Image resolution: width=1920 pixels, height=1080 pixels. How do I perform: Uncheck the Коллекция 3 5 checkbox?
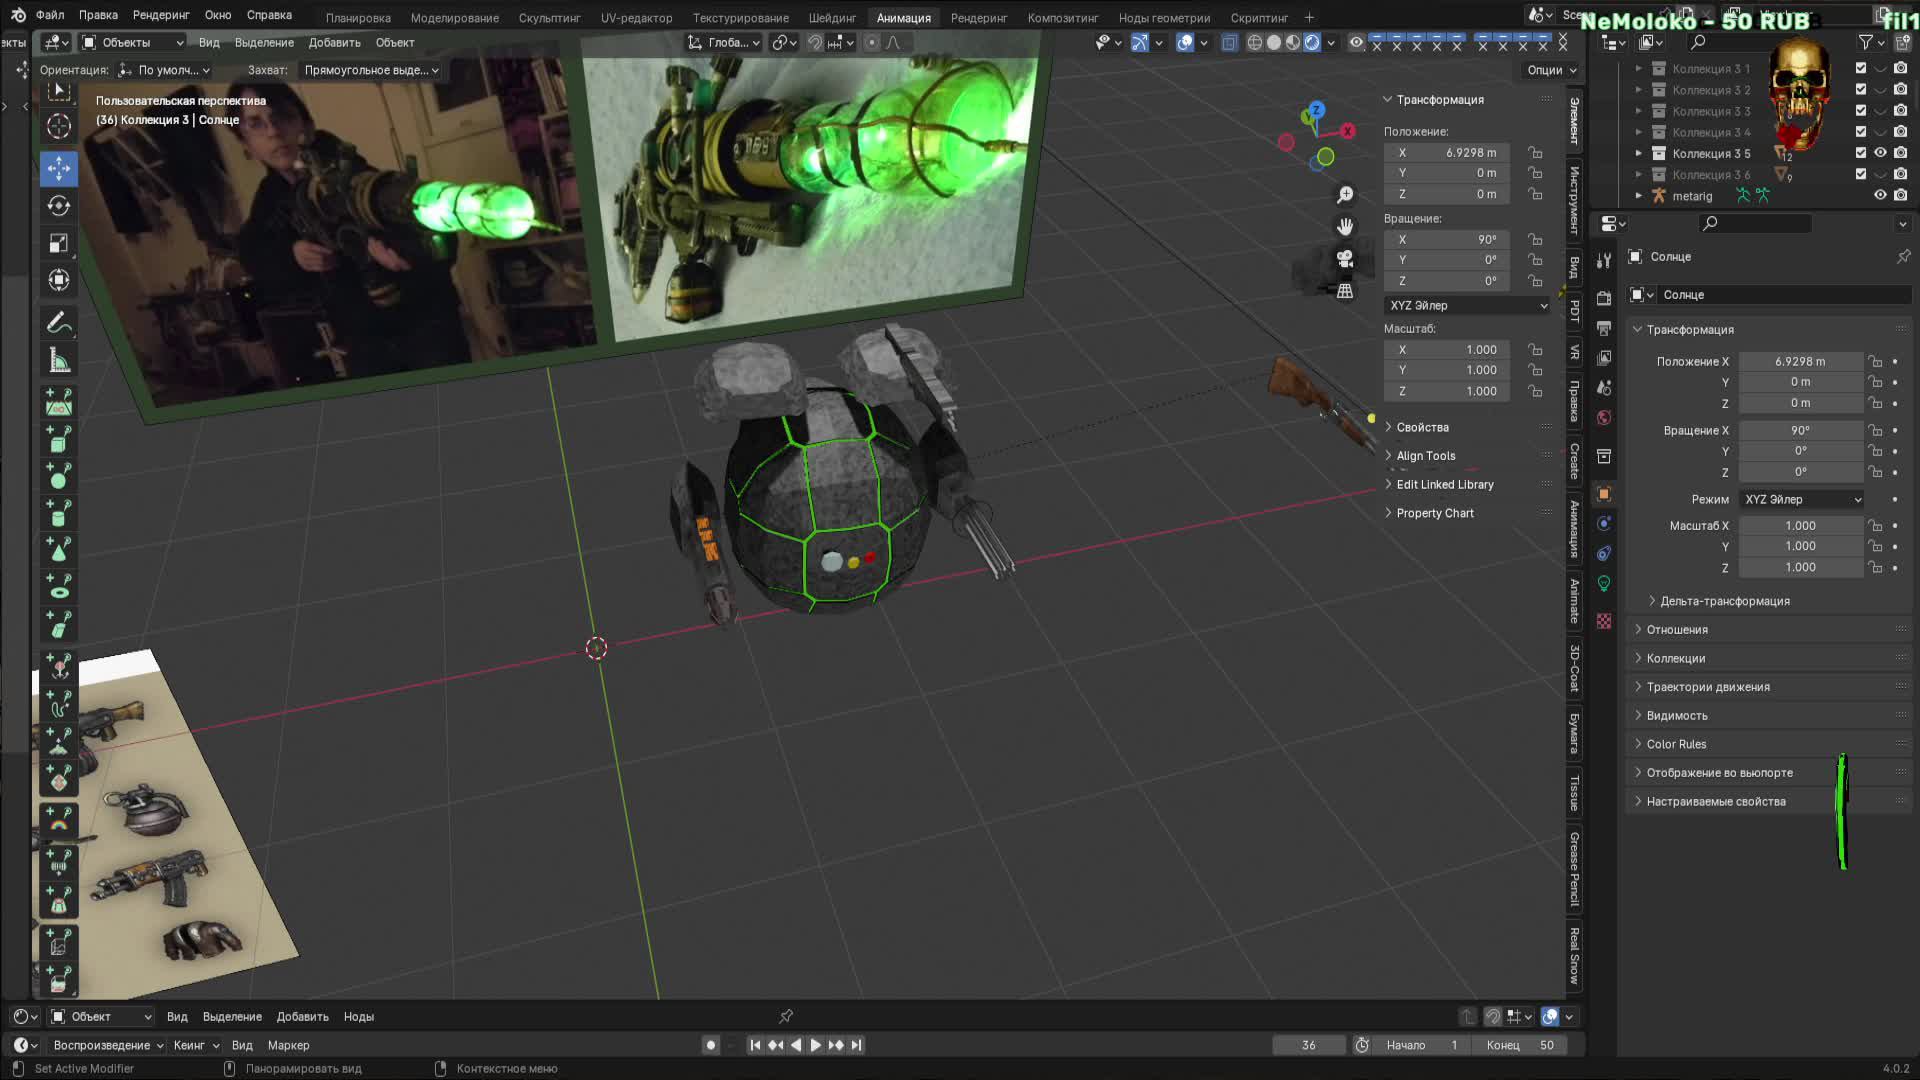(1861, 153)
